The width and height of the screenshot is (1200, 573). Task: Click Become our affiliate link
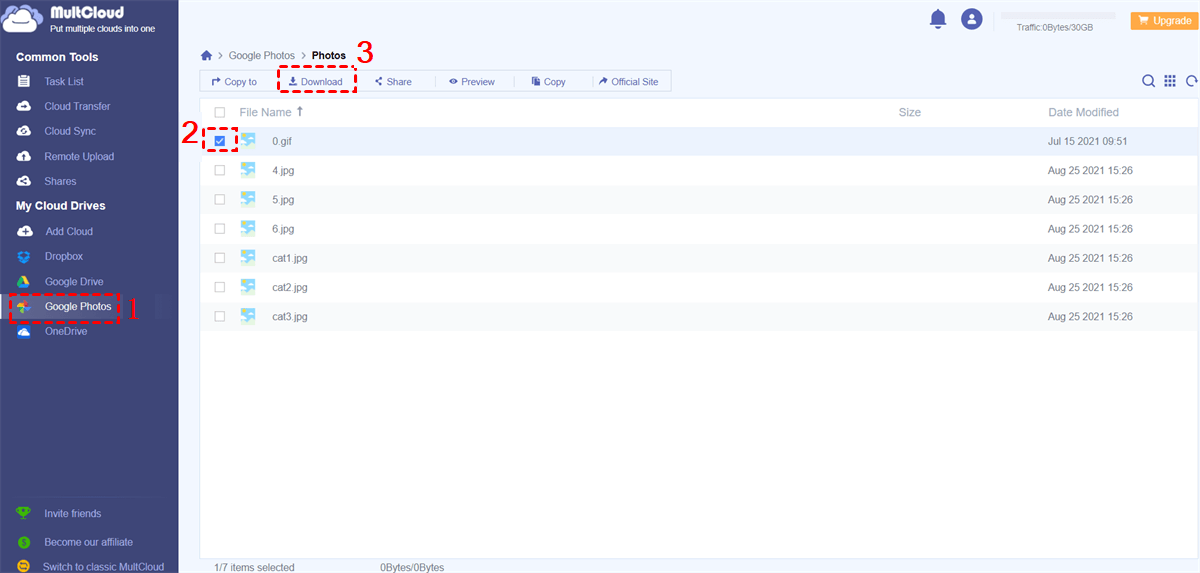(x=88, y=542)
